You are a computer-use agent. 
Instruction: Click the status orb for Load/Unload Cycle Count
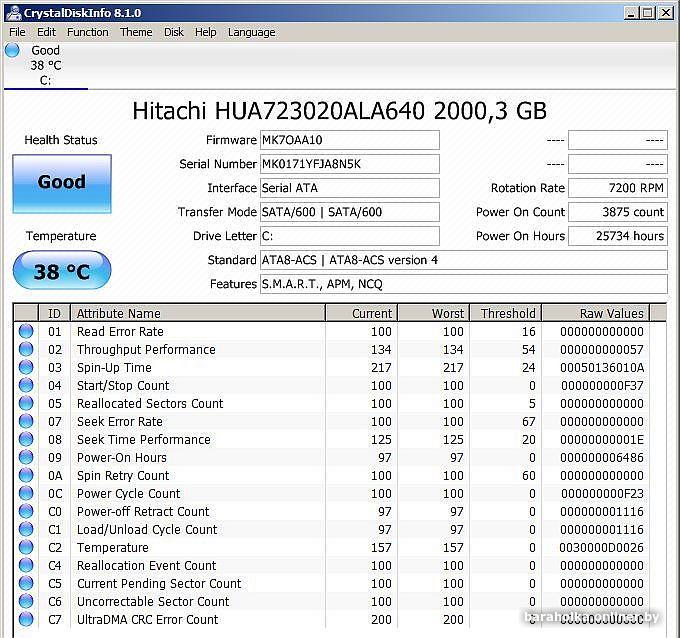[x=26, y=529]
